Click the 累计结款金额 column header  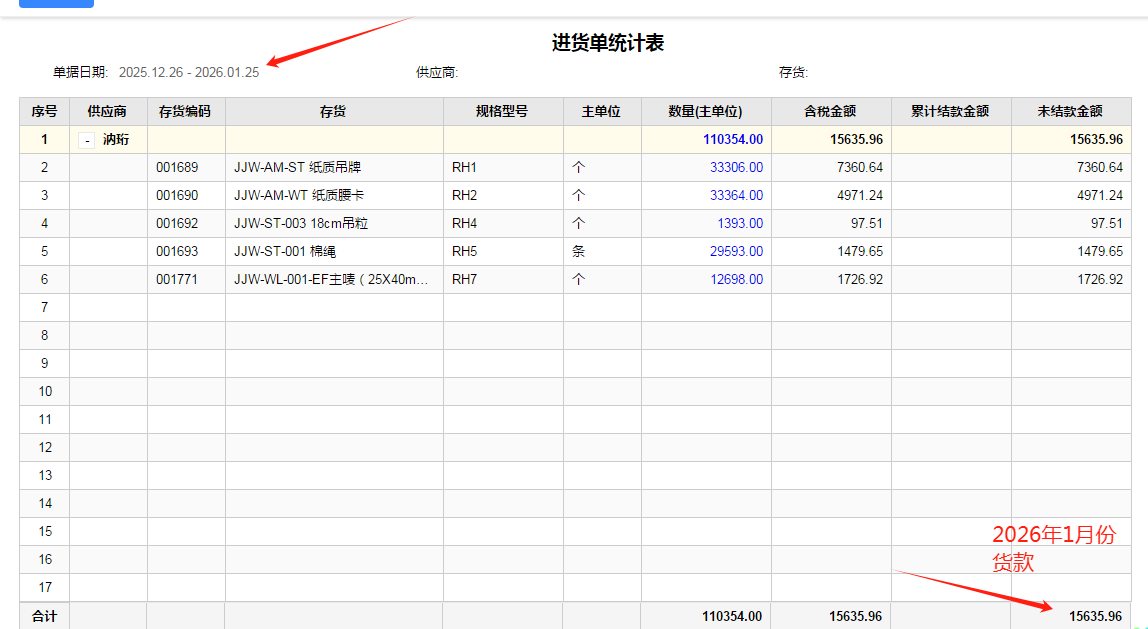950,112
